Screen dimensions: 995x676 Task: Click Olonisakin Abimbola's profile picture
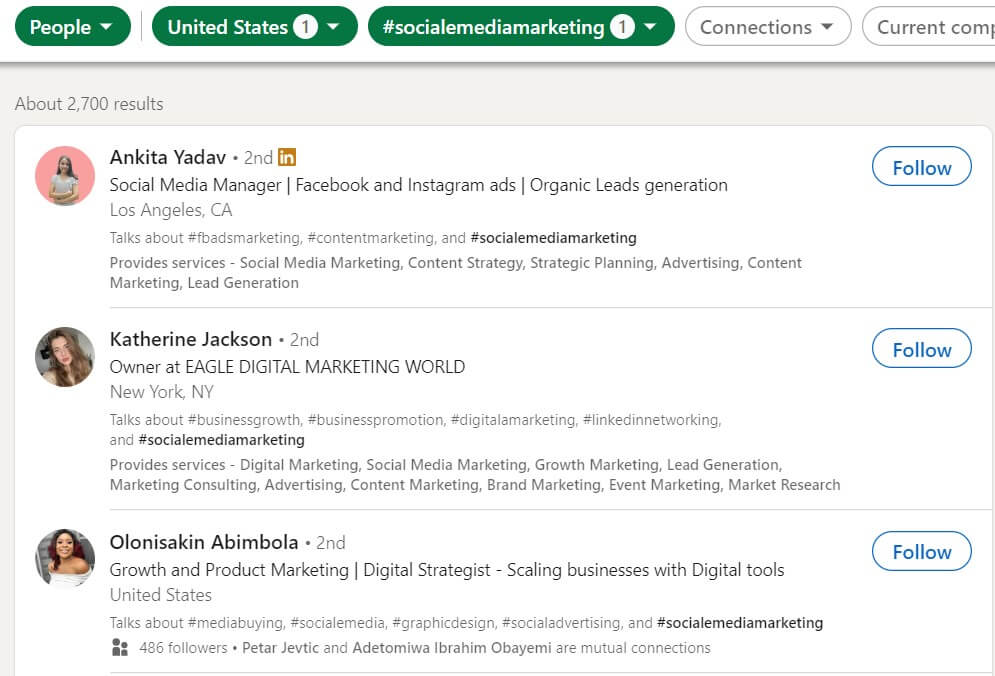(x=65, y=560)
